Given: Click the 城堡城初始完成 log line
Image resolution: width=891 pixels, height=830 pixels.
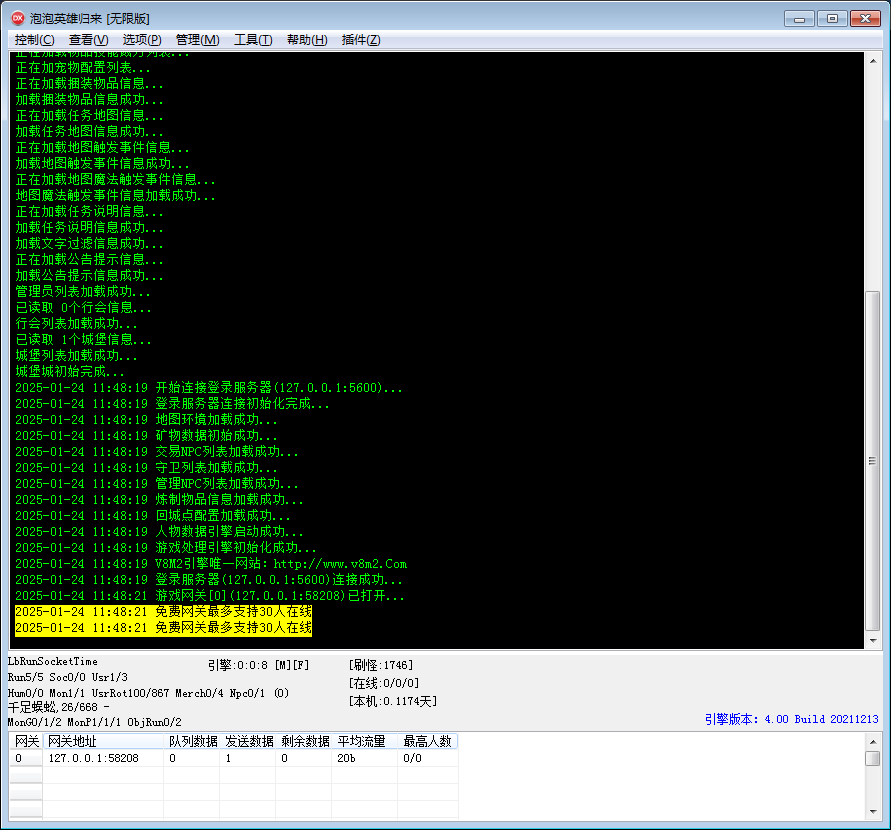Looking at the screenshot, I should pyautogui.click(x=70, y=372).
